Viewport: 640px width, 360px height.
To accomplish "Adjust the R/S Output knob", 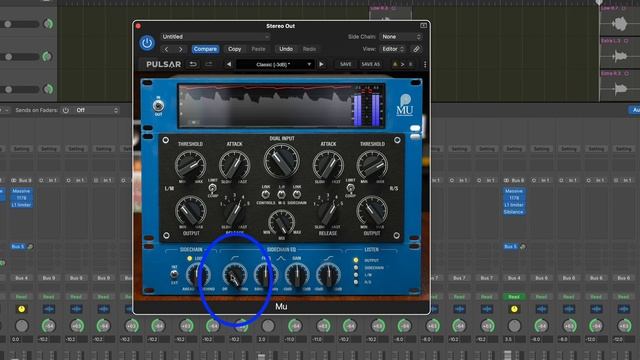I will click(x=372, y=211).
